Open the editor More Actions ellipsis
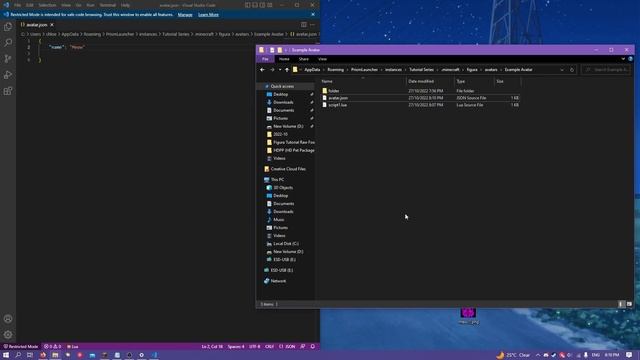 click(x=312, y=25)
